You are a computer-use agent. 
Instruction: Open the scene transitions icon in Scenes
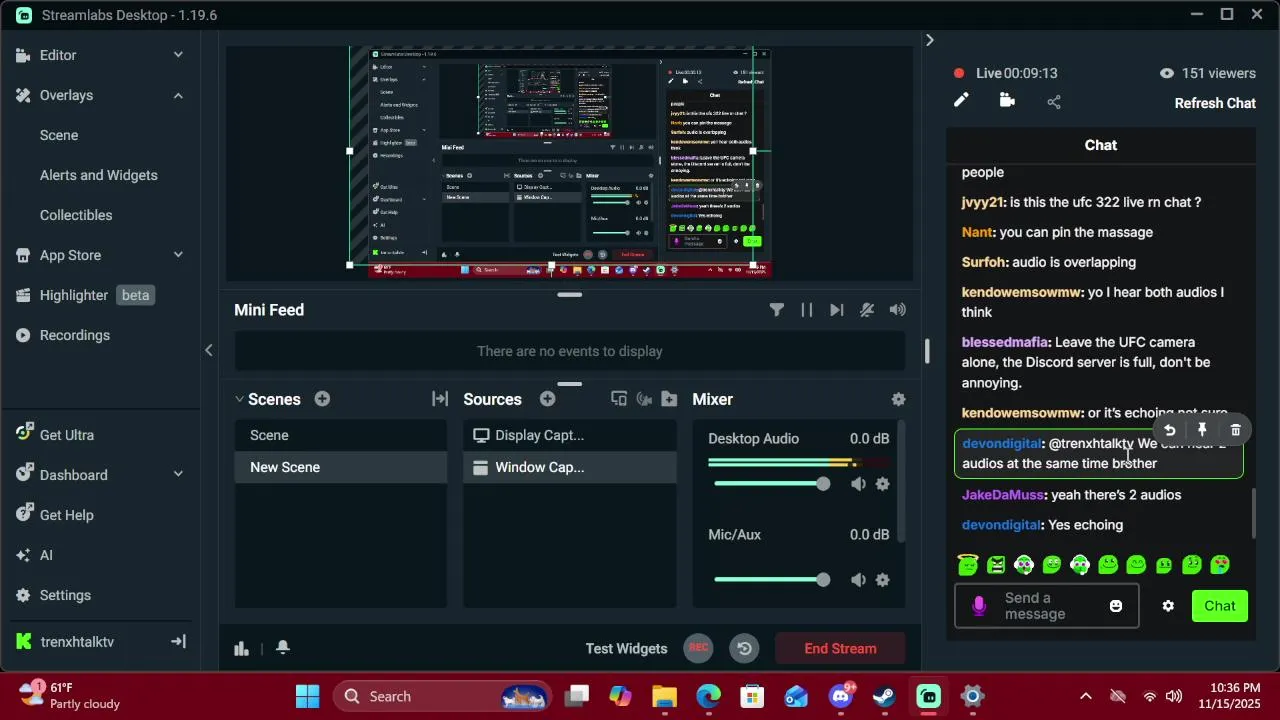[x=440, y=399]
